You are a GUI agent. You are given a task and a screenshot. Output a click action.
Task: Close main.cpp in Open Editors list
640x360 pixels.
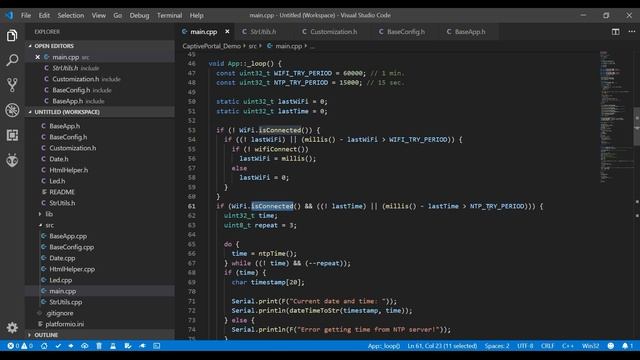click(38, 57)
